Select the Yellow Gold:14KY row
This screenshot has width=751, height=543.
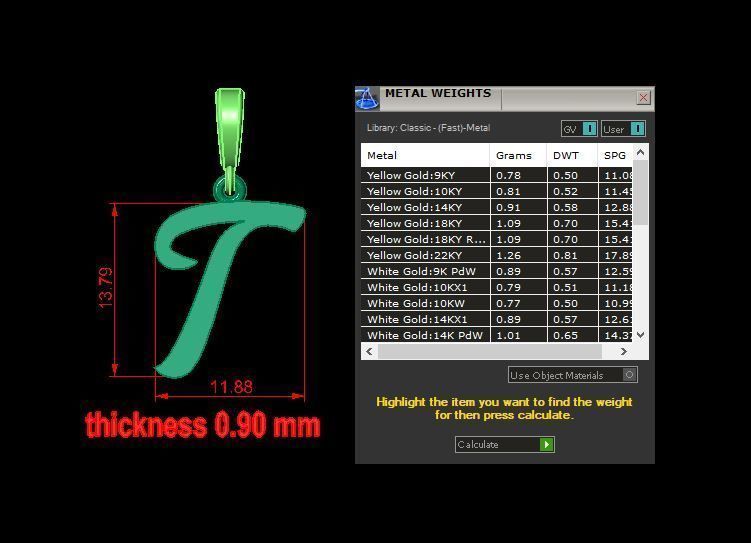497,207
